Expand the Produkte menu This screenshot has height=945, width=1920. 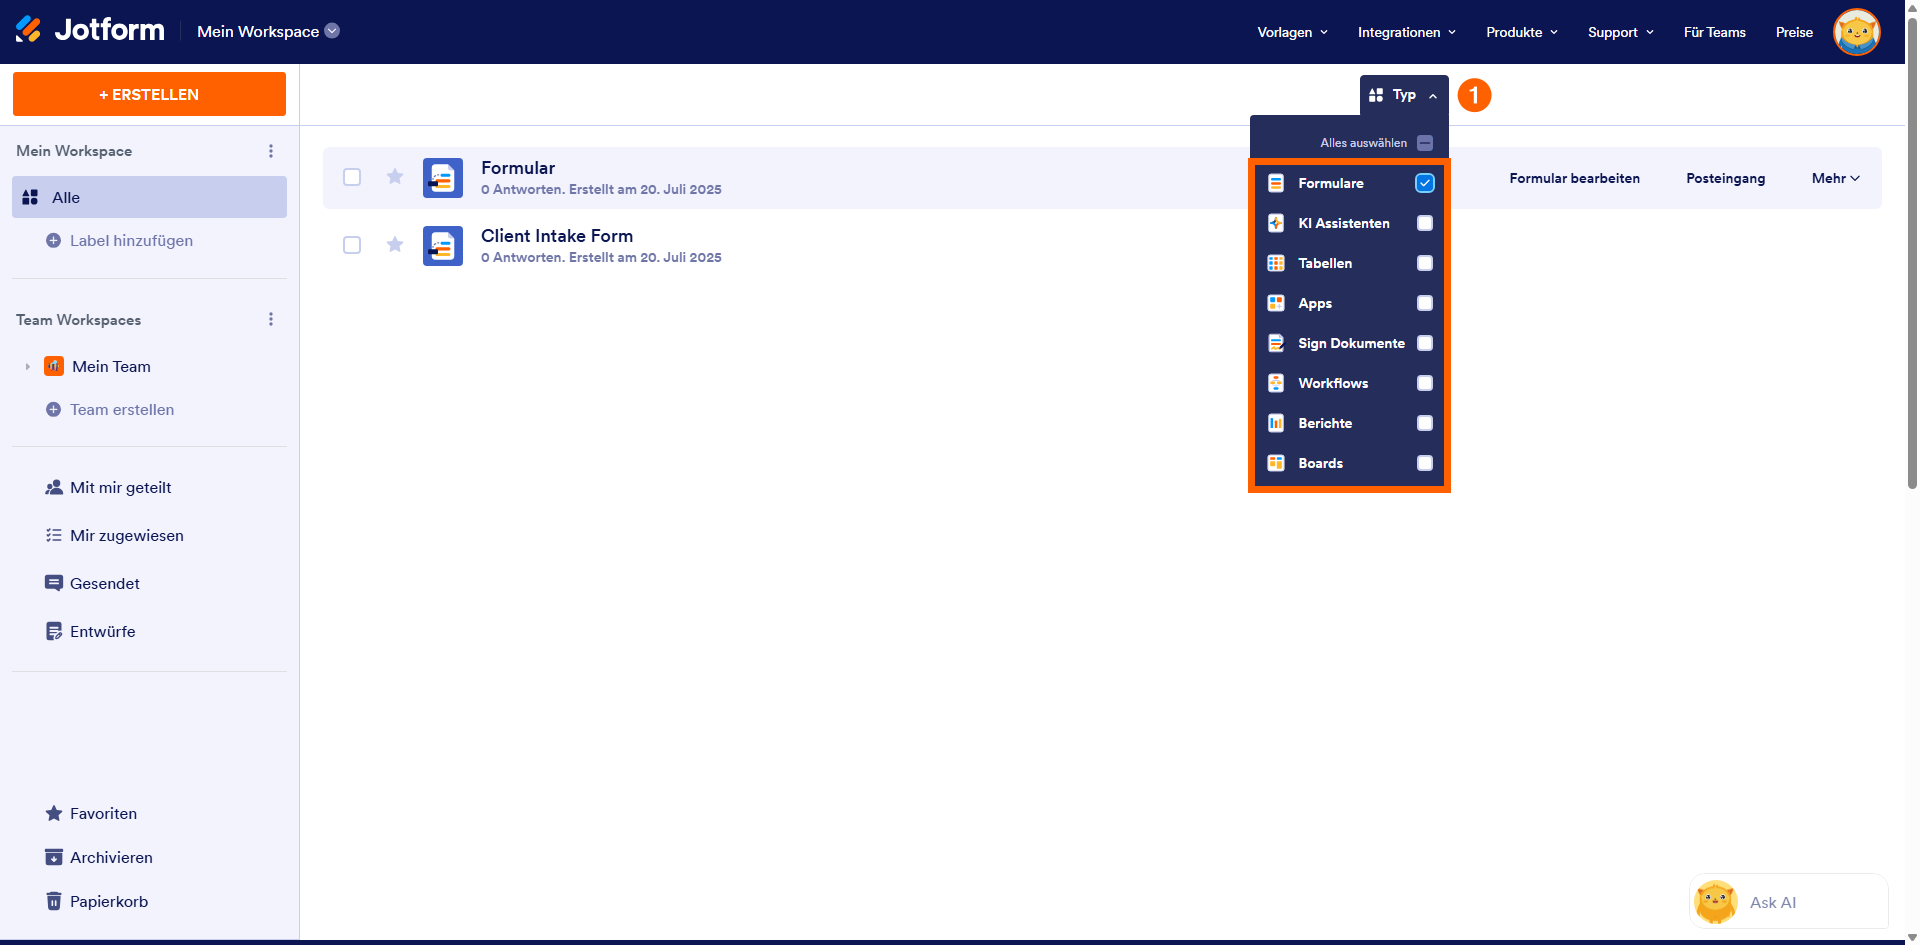pos(1522,32)
